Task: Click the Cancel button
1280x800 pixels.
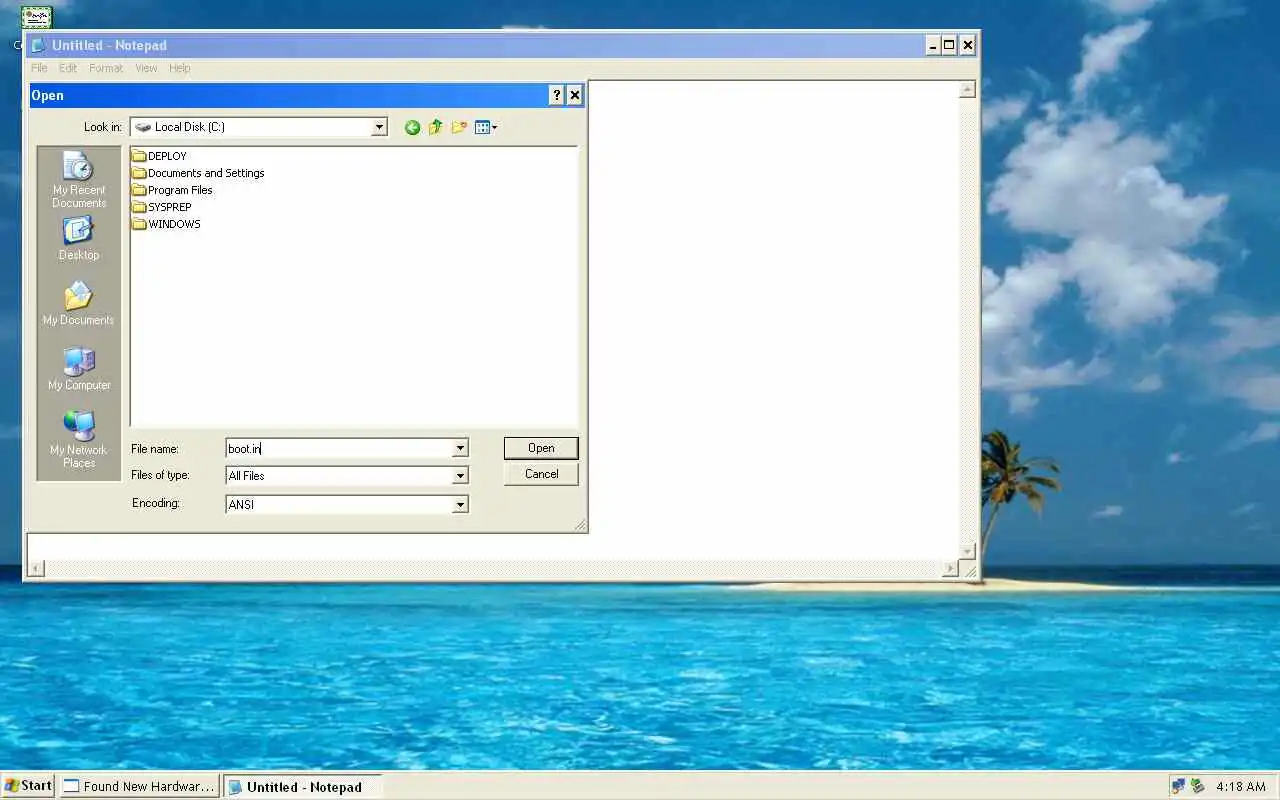Action: (541, 474)
